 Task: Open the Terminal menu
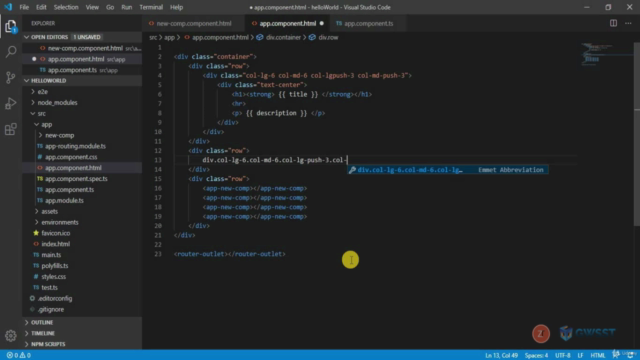pos(151,7)
